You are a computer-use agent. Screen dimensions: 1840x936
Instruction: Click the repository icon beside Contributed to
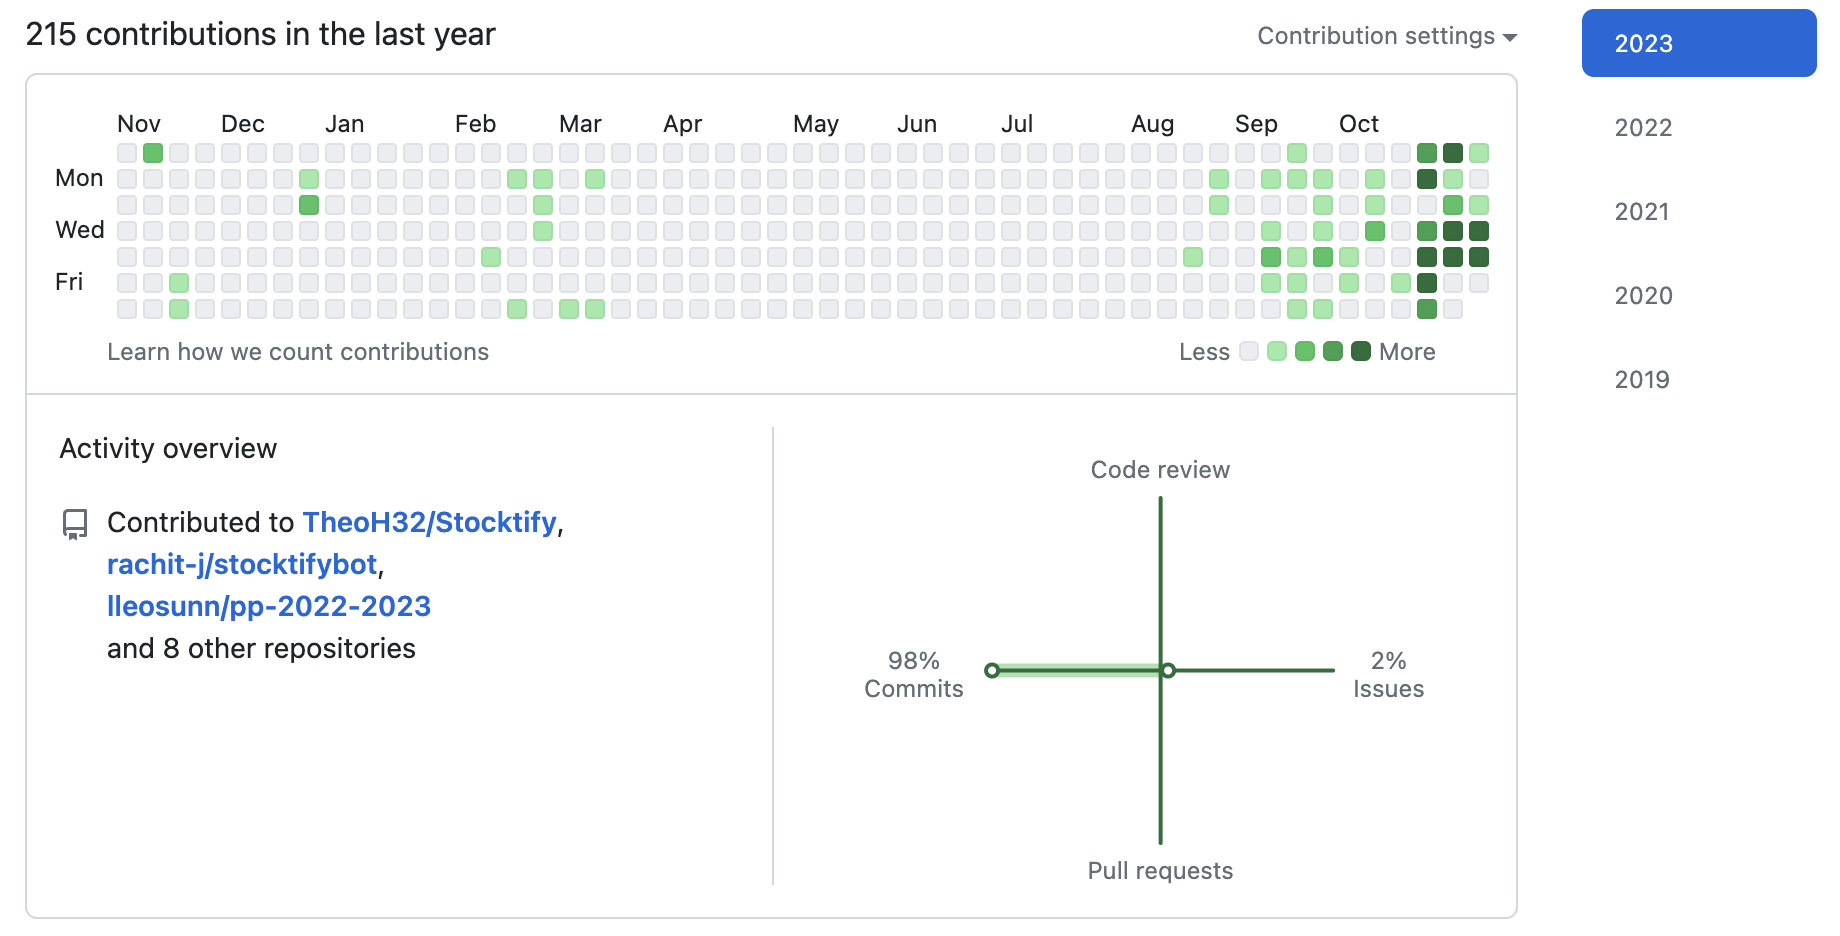(x=75, y=524)
